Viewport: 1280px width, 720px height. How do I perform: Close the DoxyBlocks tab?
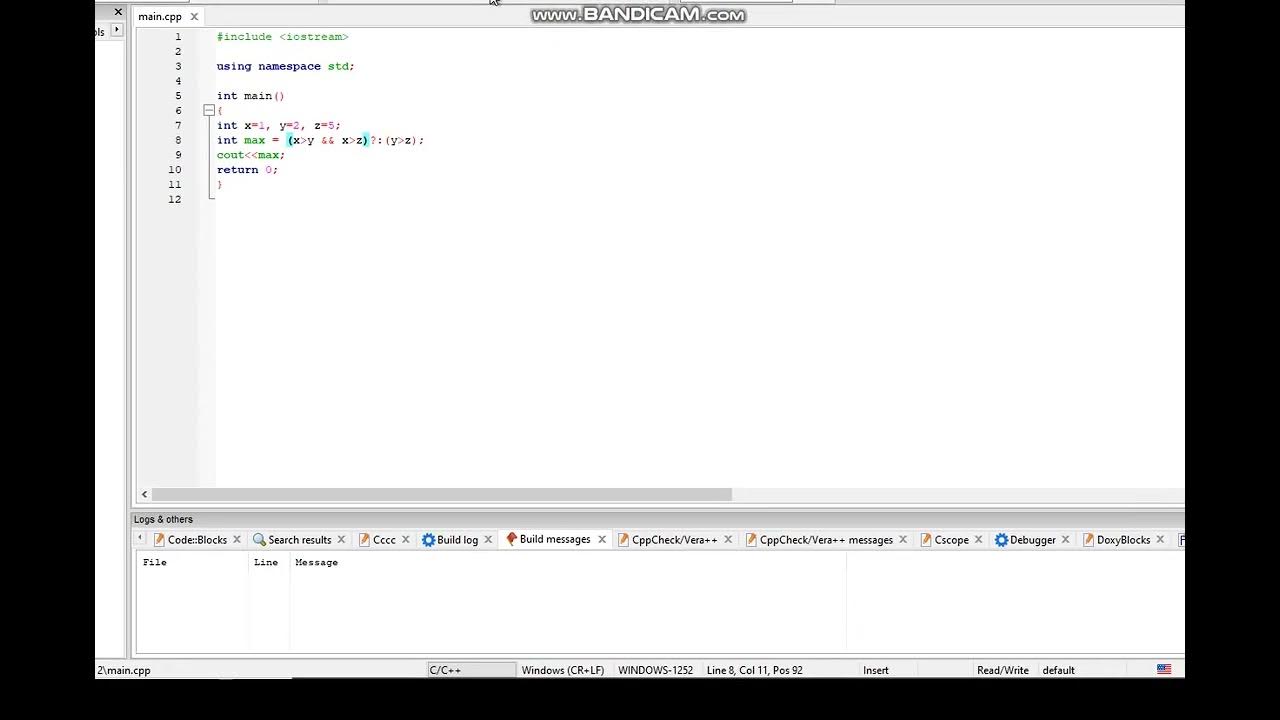[1160, 540]
